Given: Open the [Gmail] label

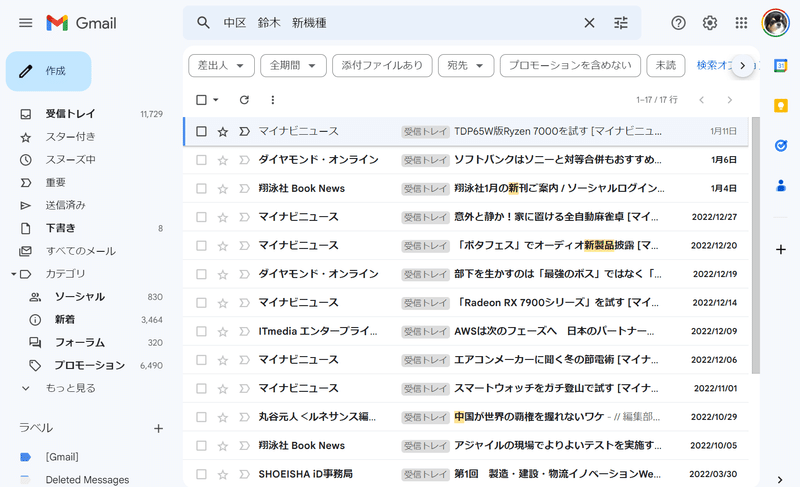Looking at the screenshot, I should [61, 457].
